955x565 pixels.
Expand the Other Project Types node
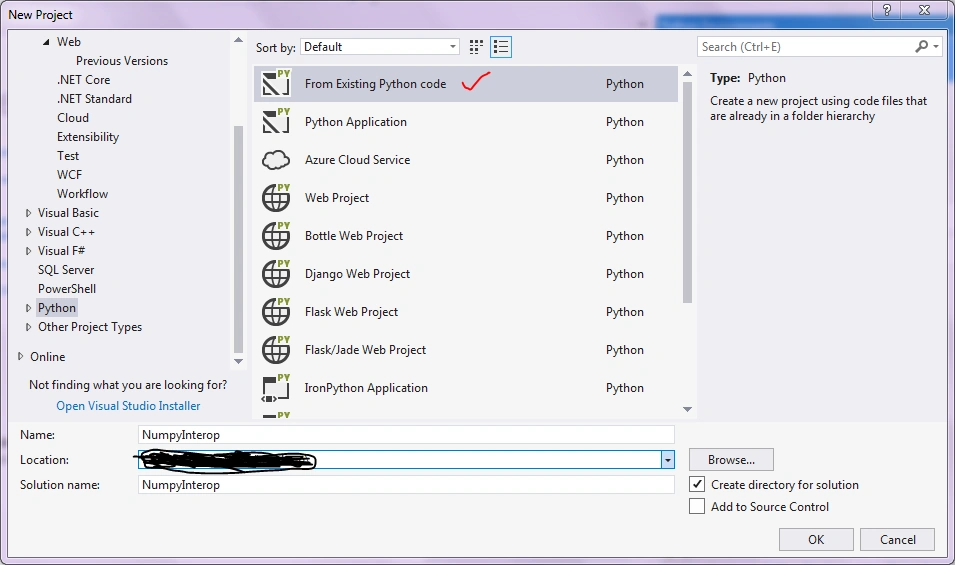pyautogui.click(x=28, y=327)
